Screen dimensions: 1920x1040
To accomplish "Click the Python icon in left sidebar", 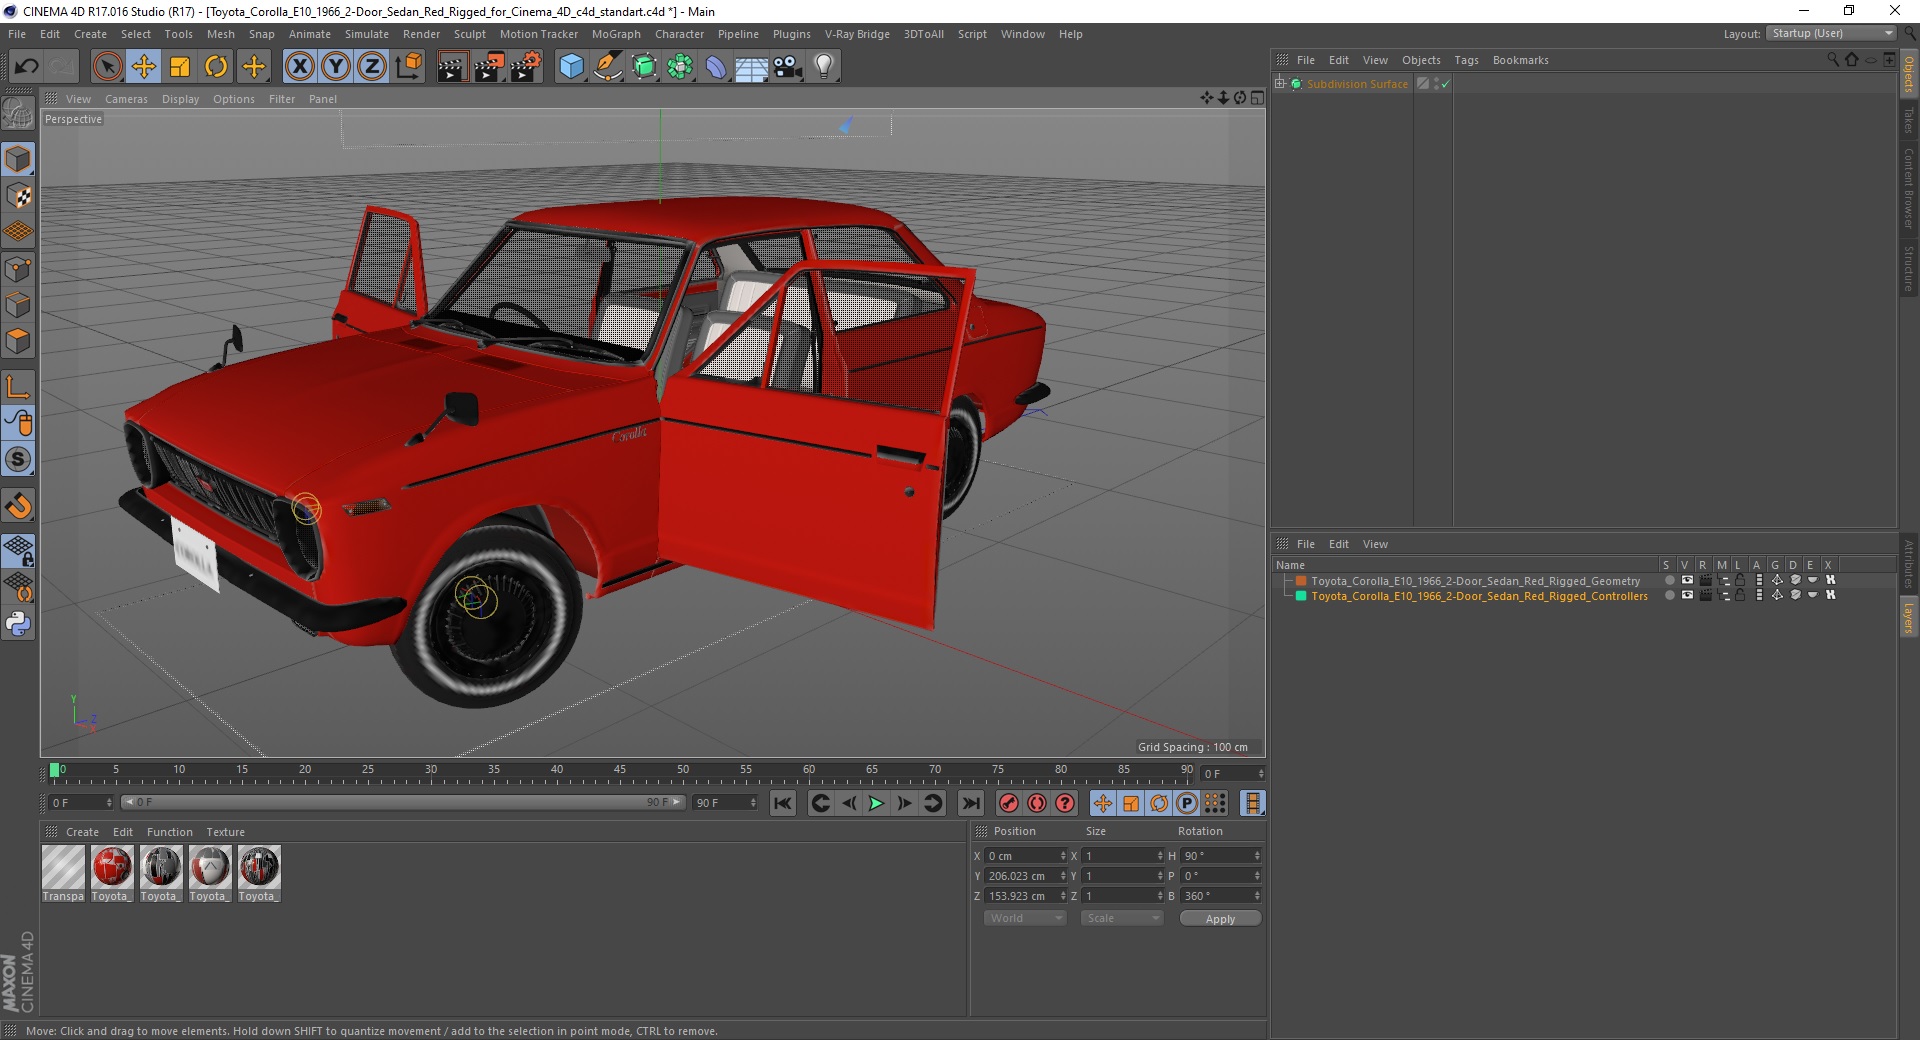I will 18,625.
